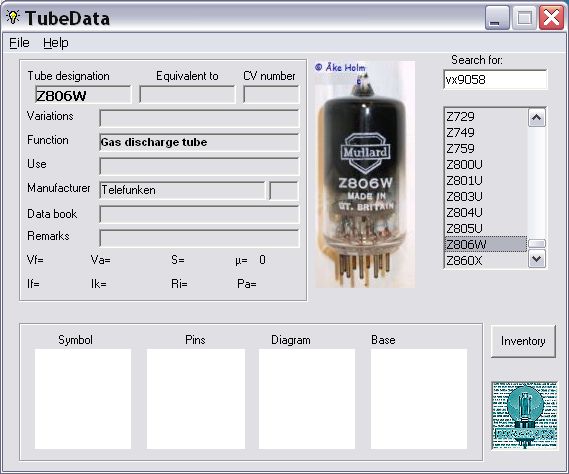Image resolution: width=569 pixels, height=474 pixels.
Task: Select Z749 in the tube list
Action: (x=486, y=132)
